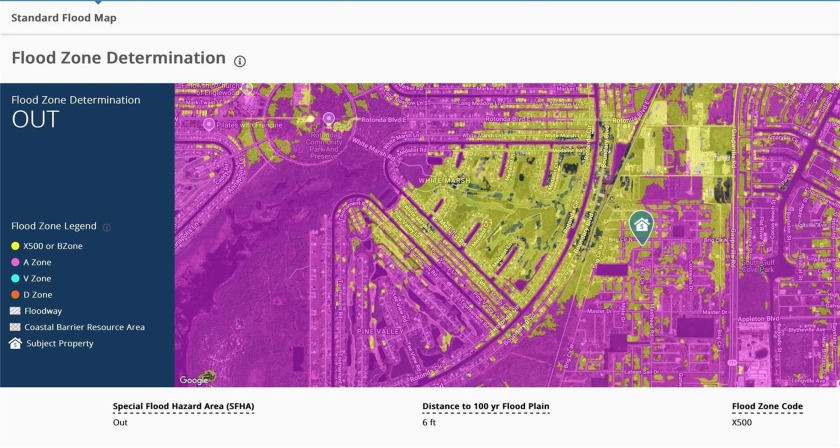Click the Subject Property house legend icon
Viewport: 840px width, 448px height.
(15, 343)
